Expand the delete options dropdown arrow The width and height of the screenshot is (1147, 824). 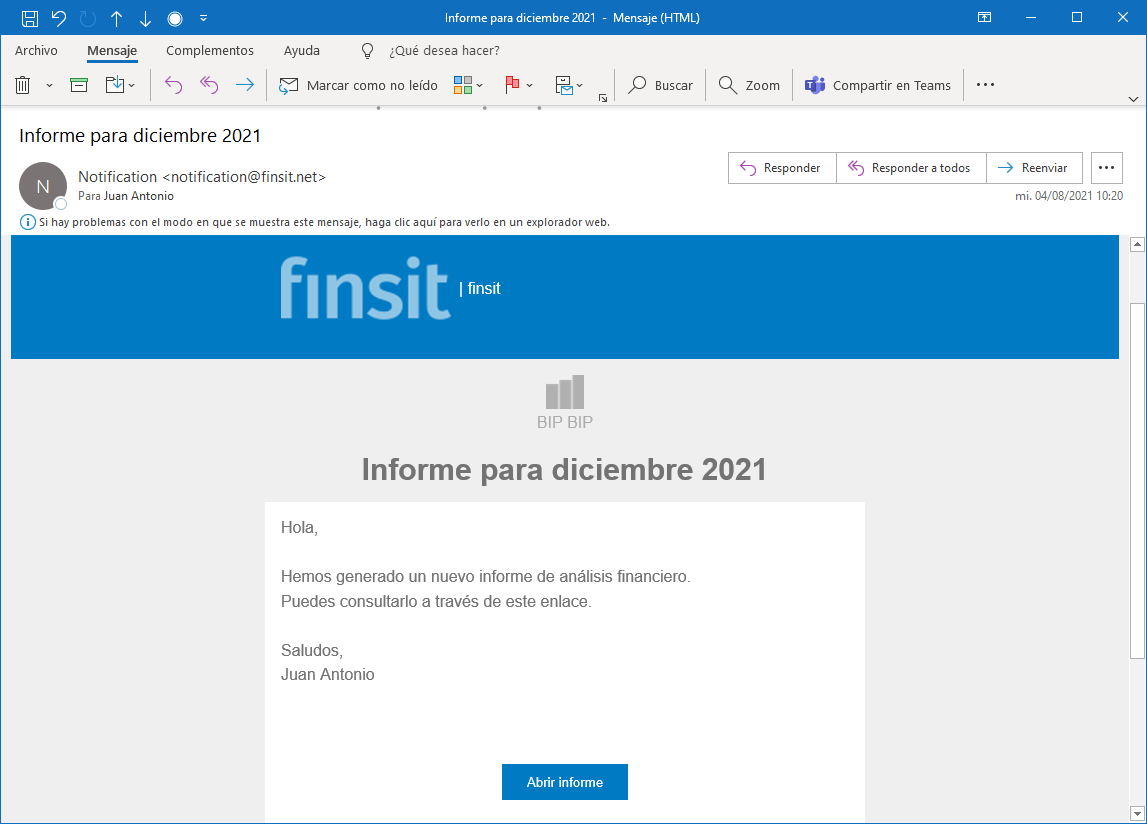pyautogui.click(x=49, y=86)
